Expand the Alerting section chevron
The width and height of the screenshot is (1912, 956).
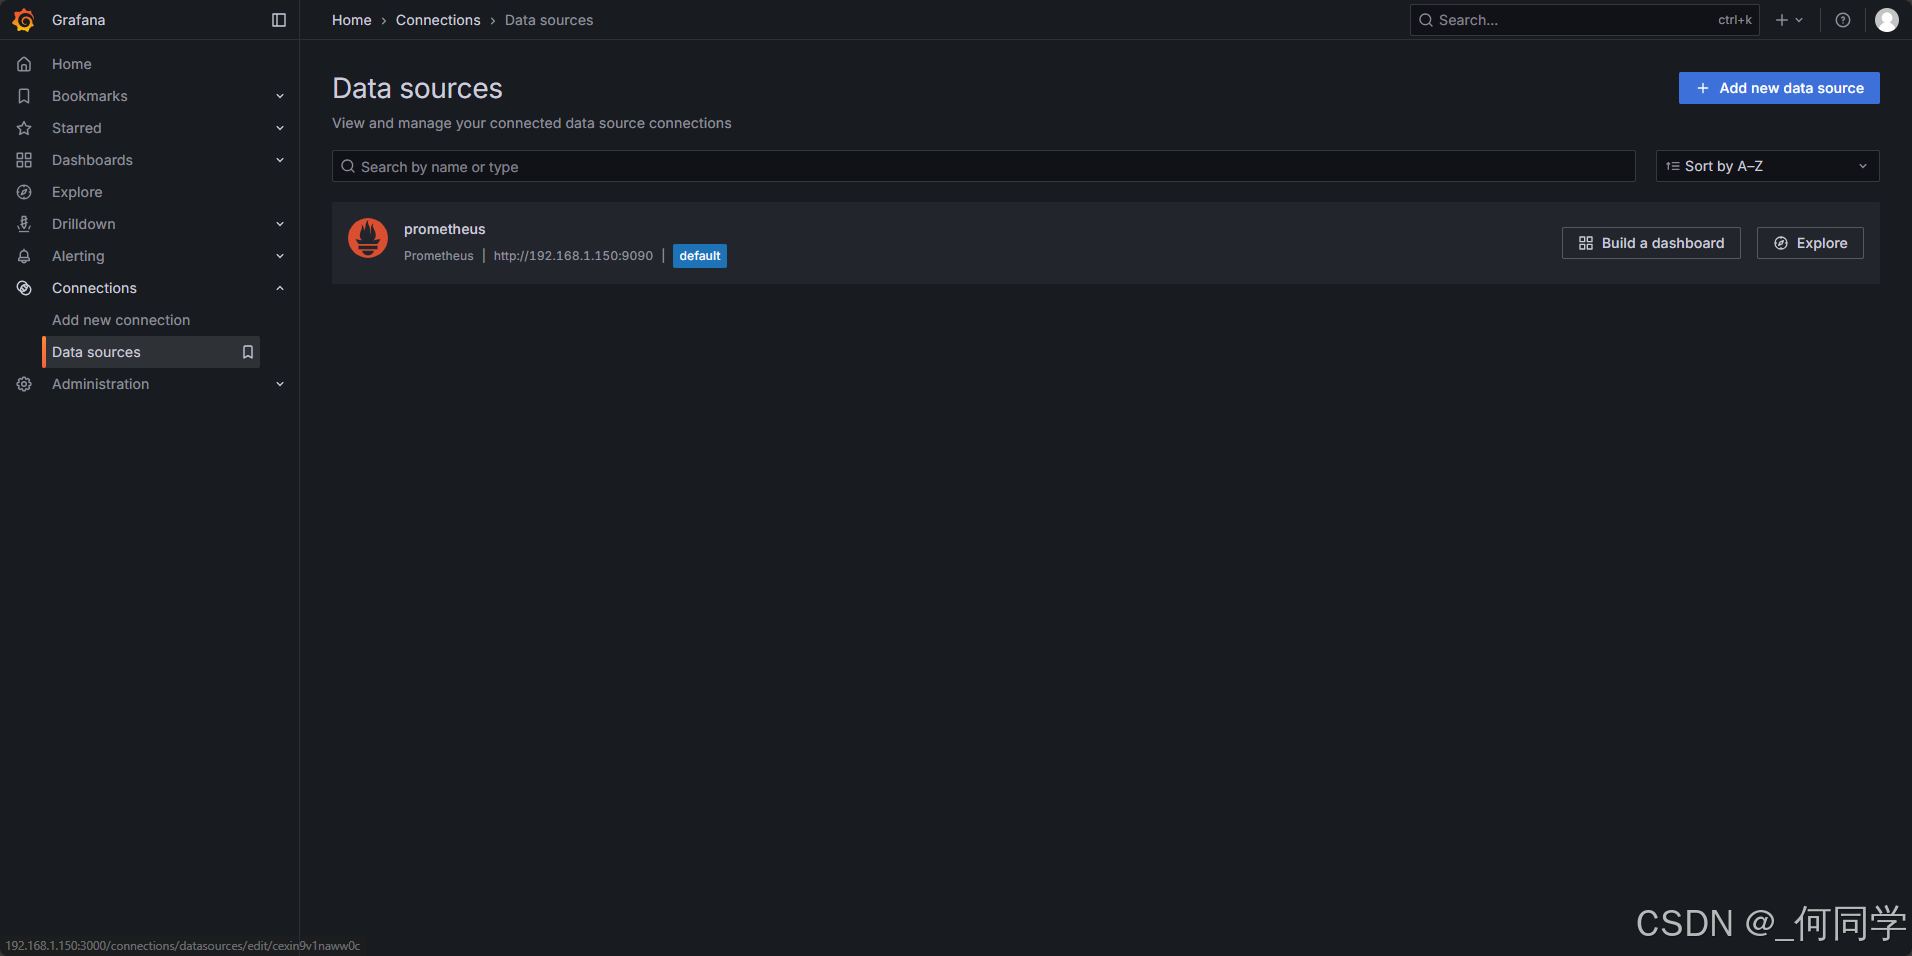(x=280, y=256)
